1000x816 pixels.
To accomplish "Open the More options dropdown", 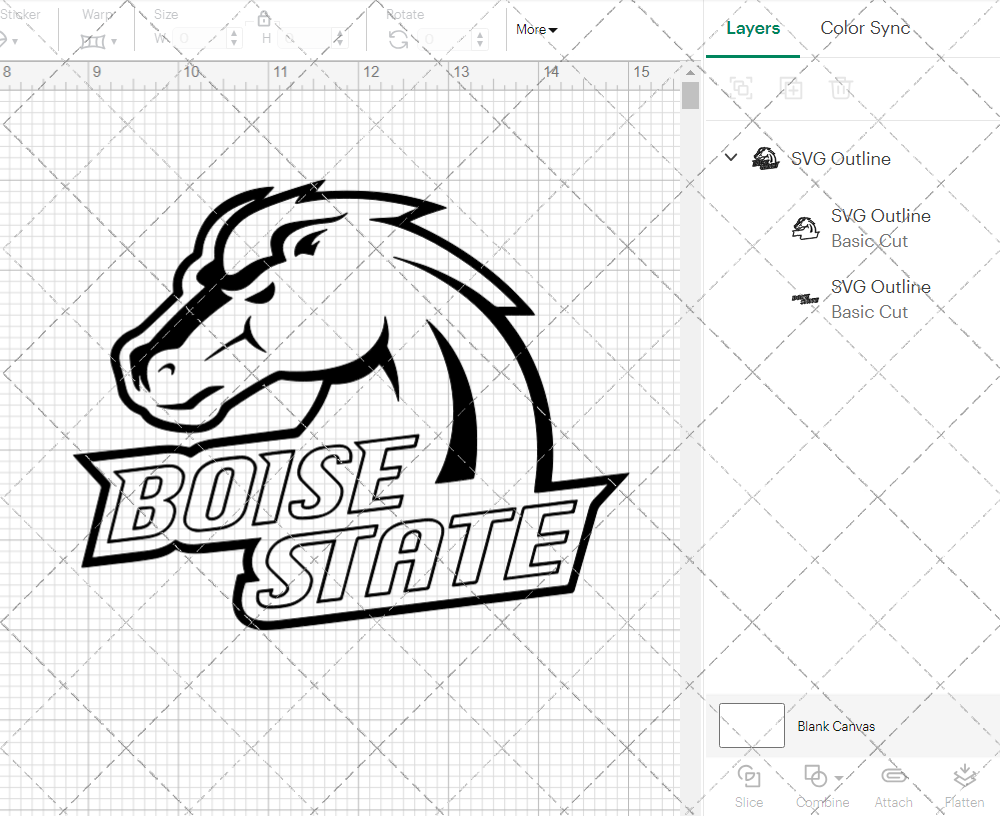I will pyautogui.click(x=536, y=30).
